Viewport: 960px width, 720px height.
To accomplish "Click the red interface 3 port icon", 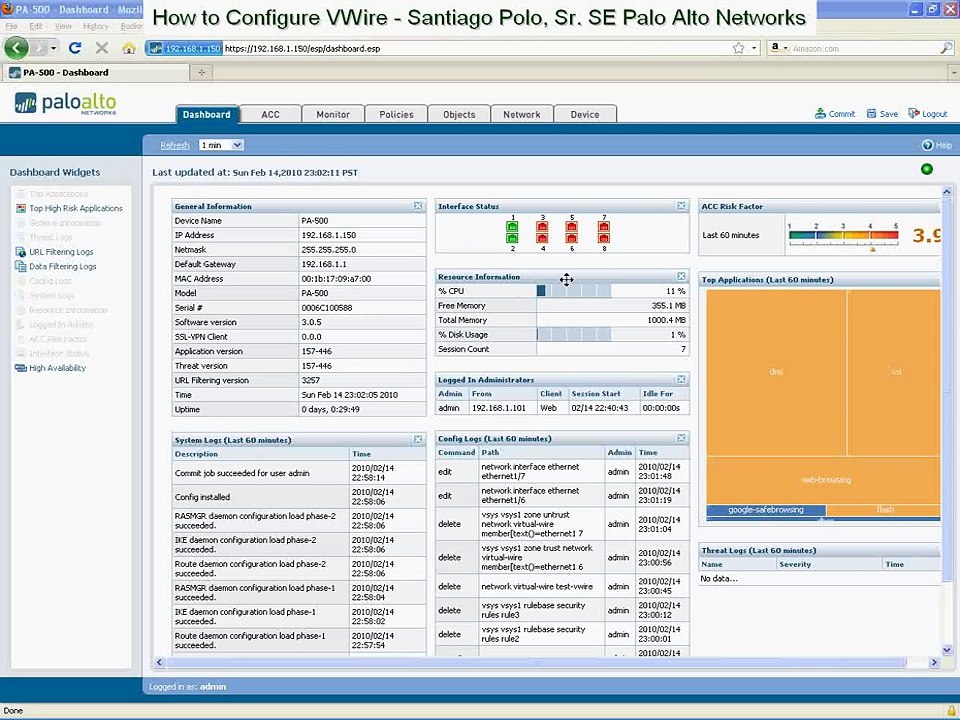I will (542, 227).
